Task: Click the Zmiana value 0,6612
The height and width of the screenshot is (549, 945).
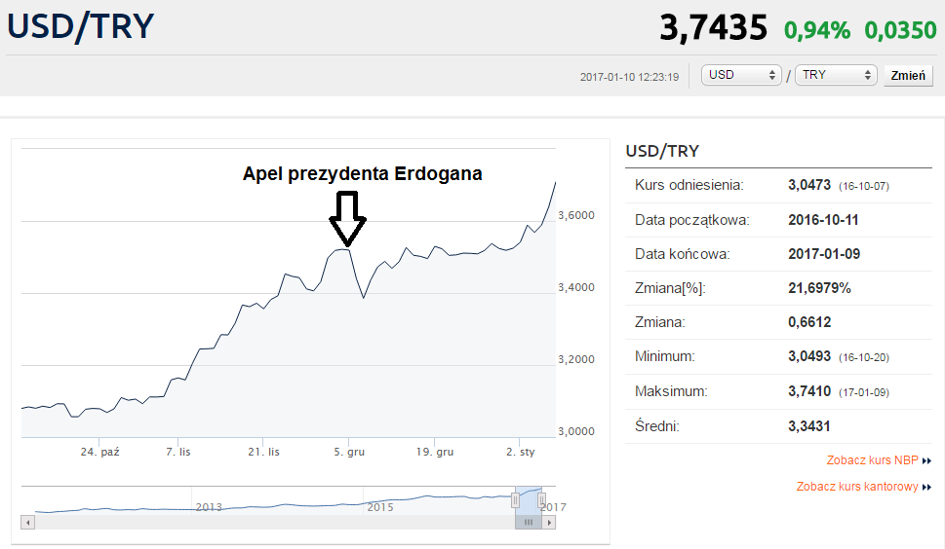Action: pos(809,322)
